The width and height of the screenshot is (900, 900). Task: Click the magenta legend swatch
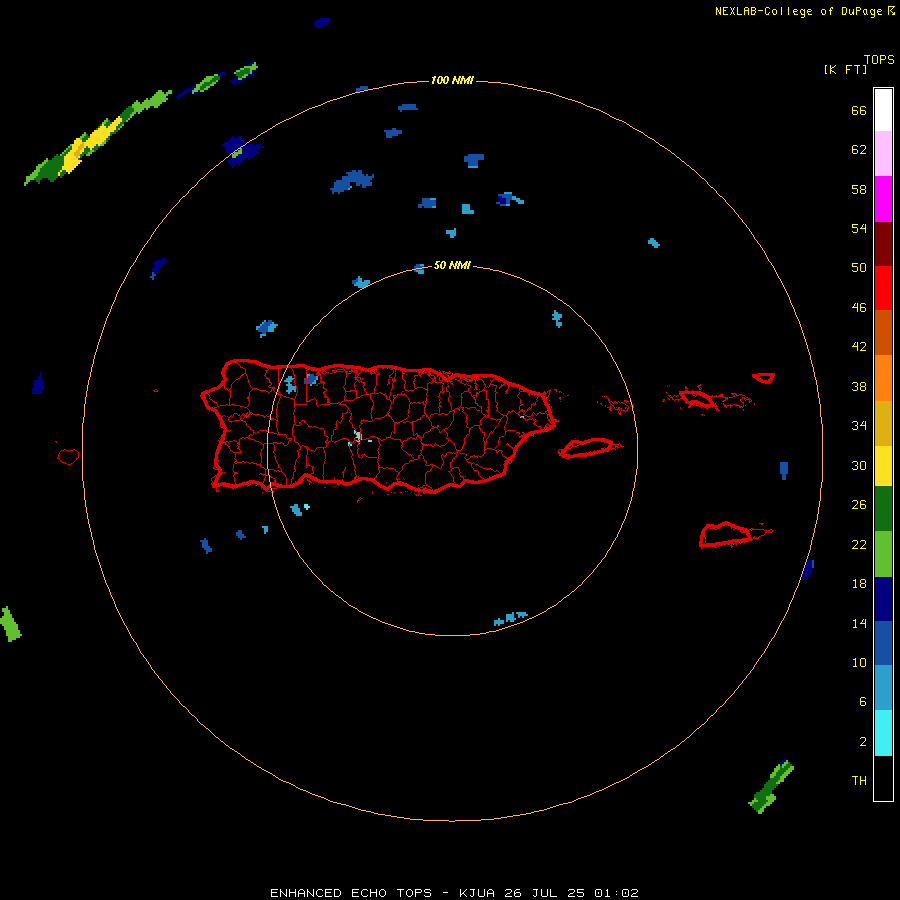[x=883, y=199]
